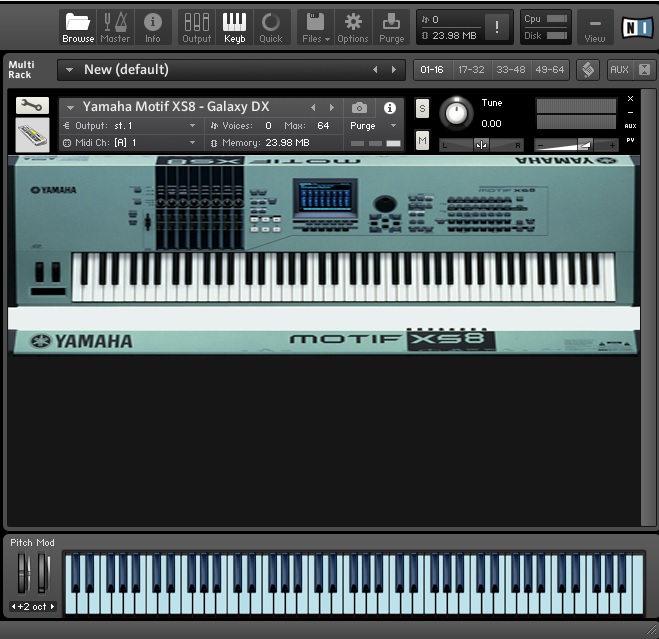This screenshot has width=659, height=639.
Task: Minimize all instrument headers in rack
Action: click(x=644, y=69)
